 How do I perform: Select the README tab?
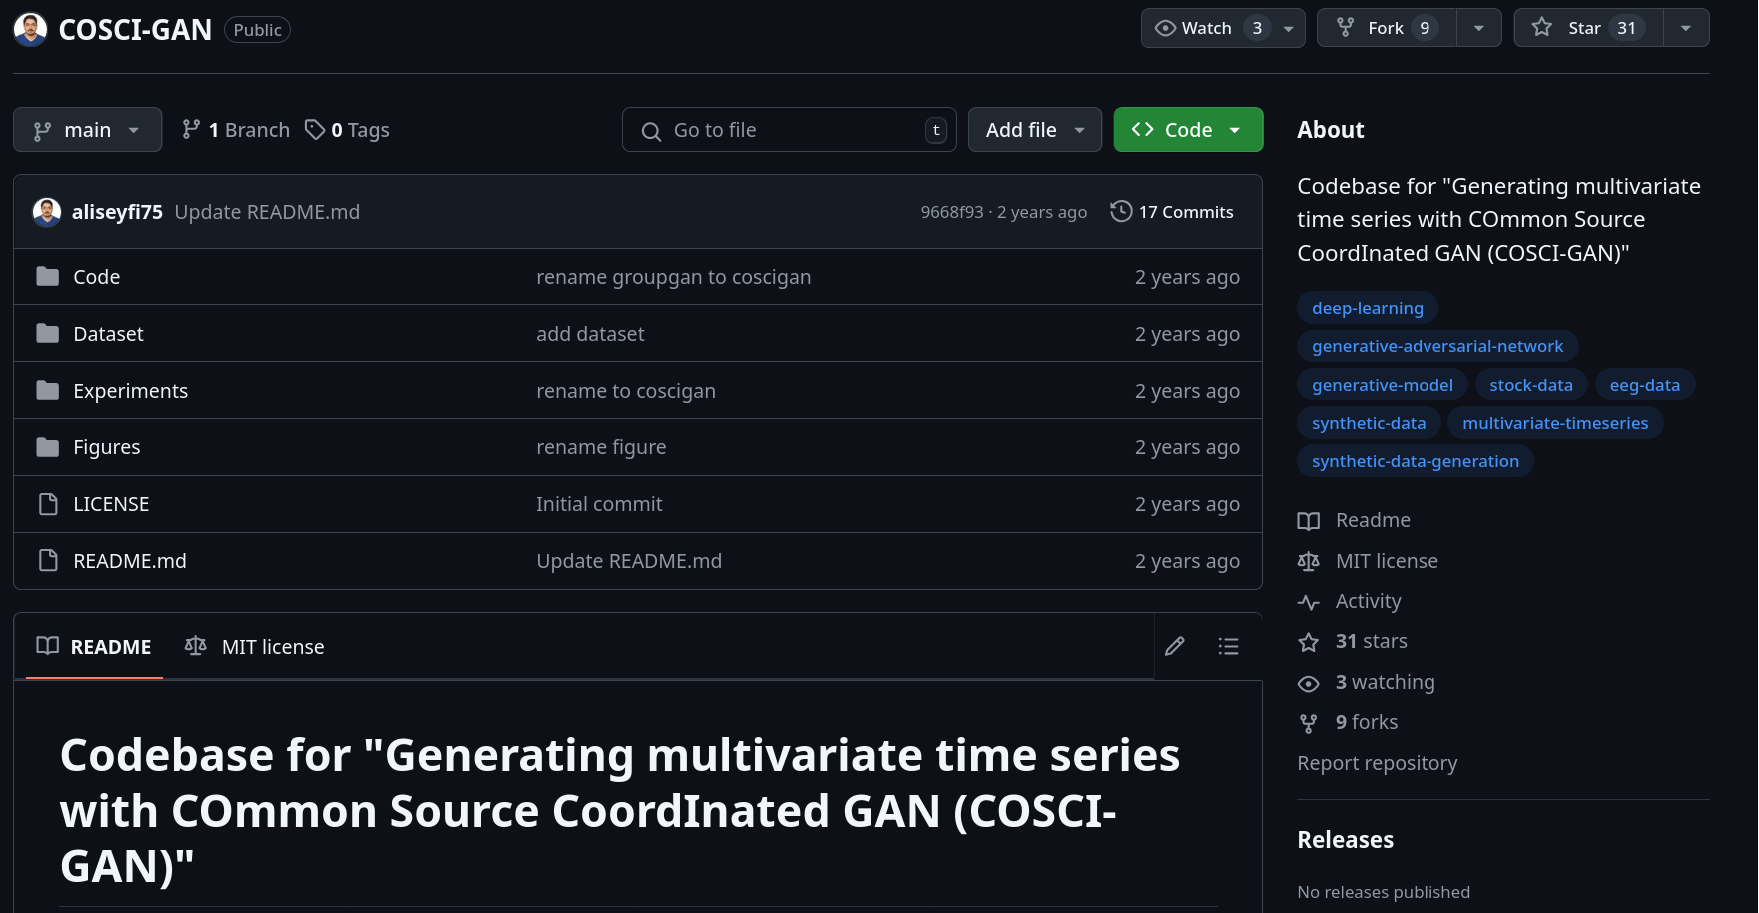(x=94, y=647)
